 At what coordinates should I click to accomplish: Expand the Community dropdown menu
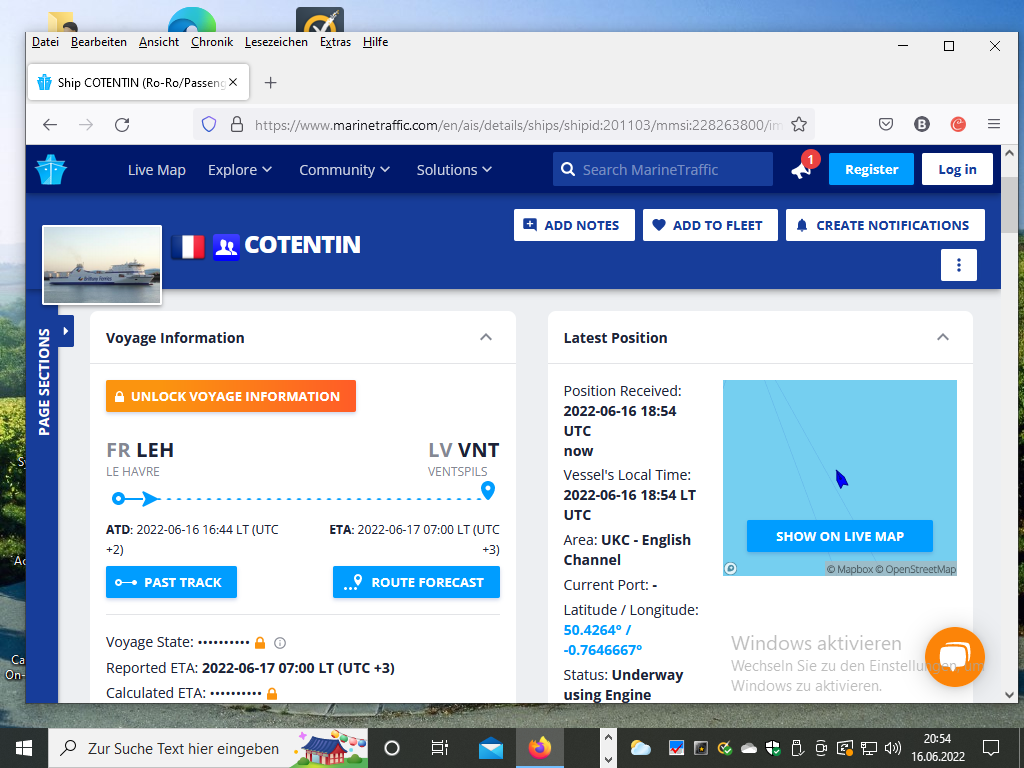coord(344,170)
